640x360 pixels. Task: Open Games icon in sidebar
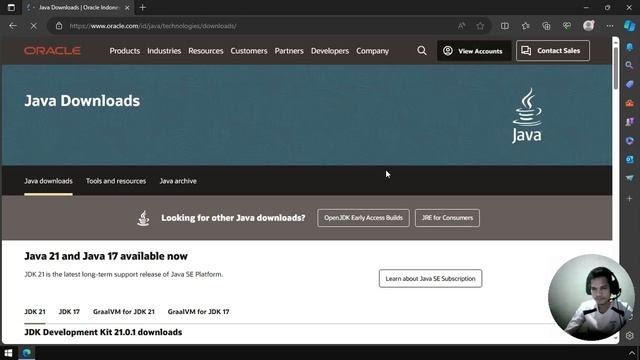[629, 122]
